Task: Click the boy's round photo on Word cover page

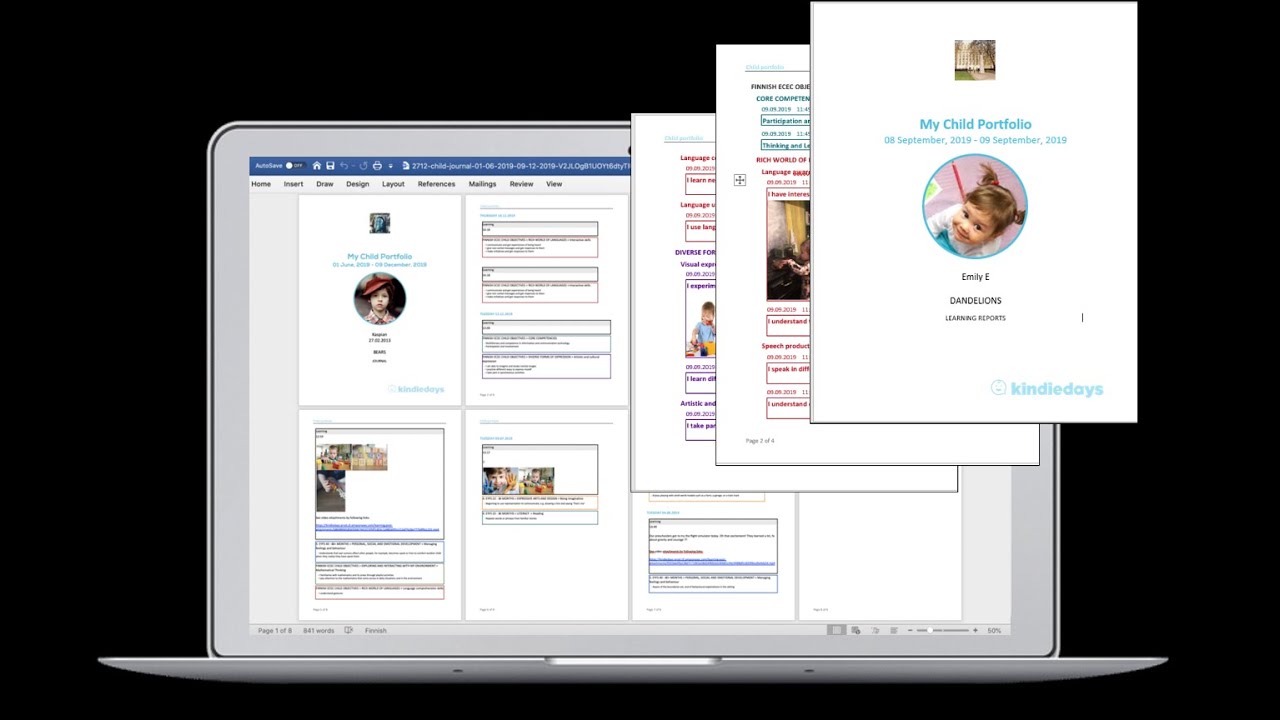Action: coord(380,299)
